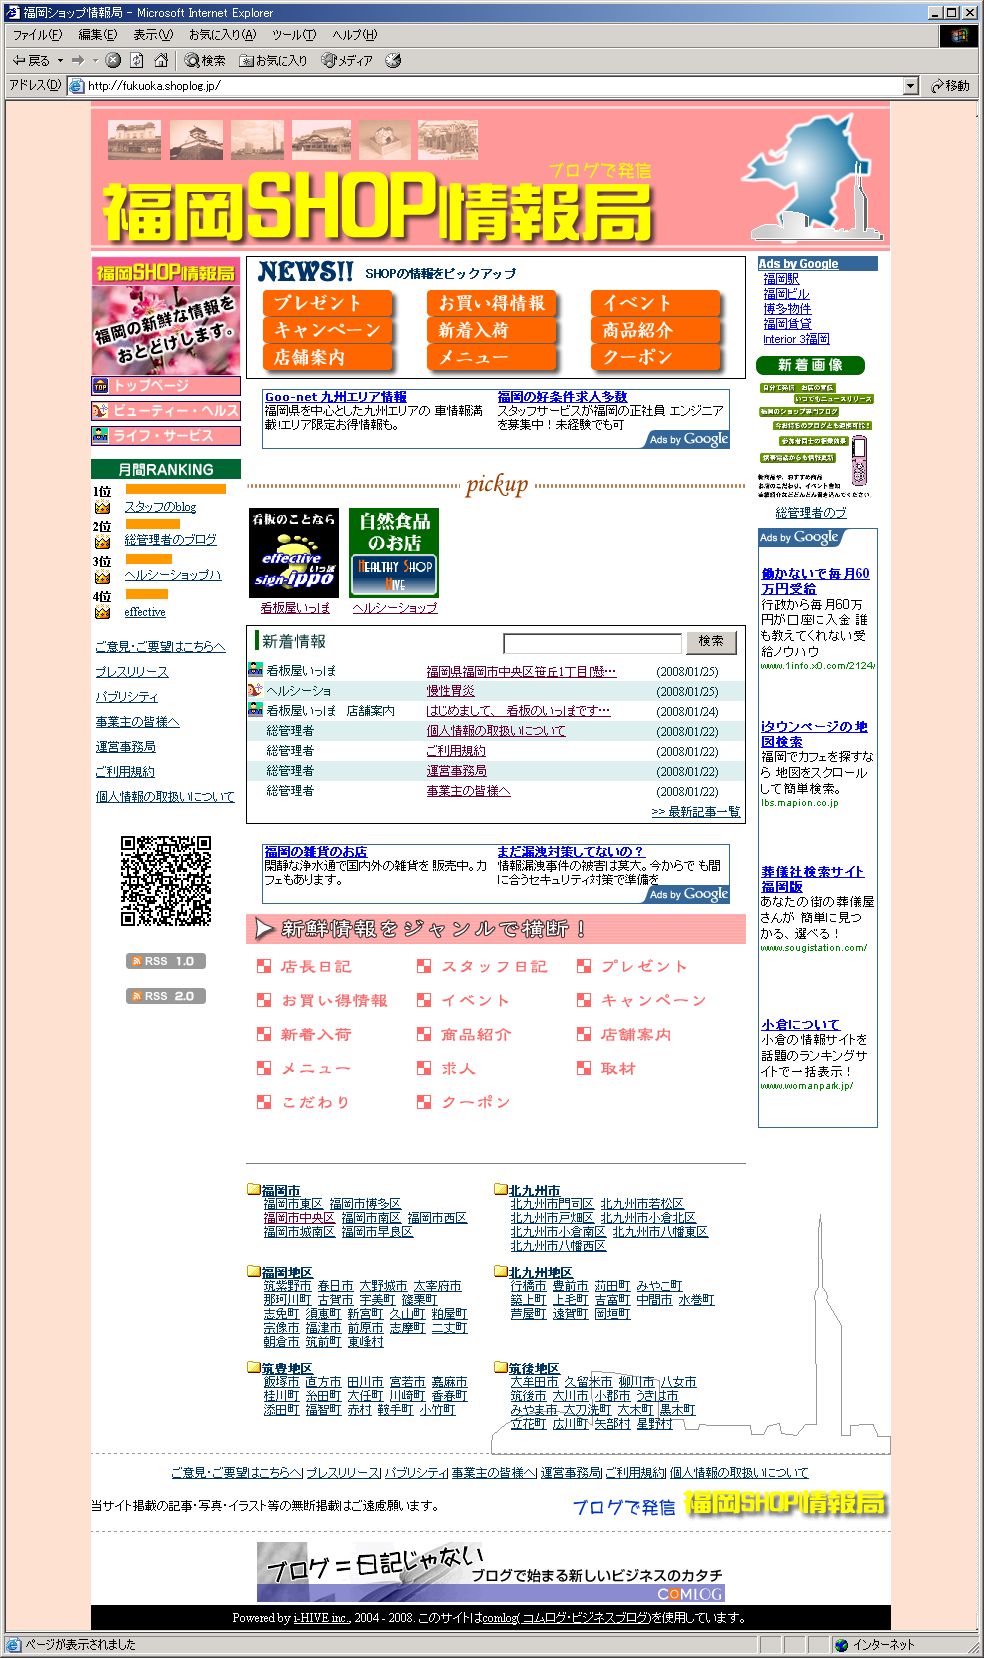
Task: Open the 自然食品のお店 pickup thumbnail
Action: point(394,553)
